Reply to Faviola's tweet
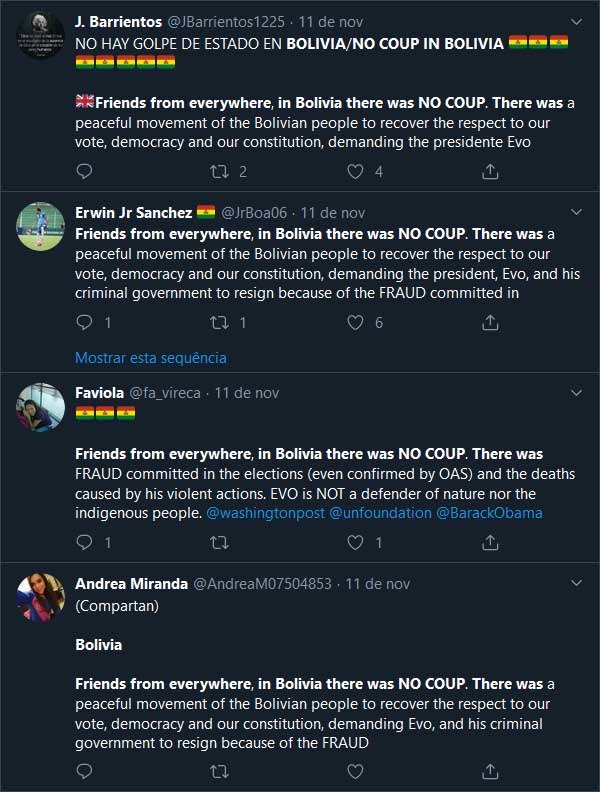The image size is (600, 792). [84, 542]
